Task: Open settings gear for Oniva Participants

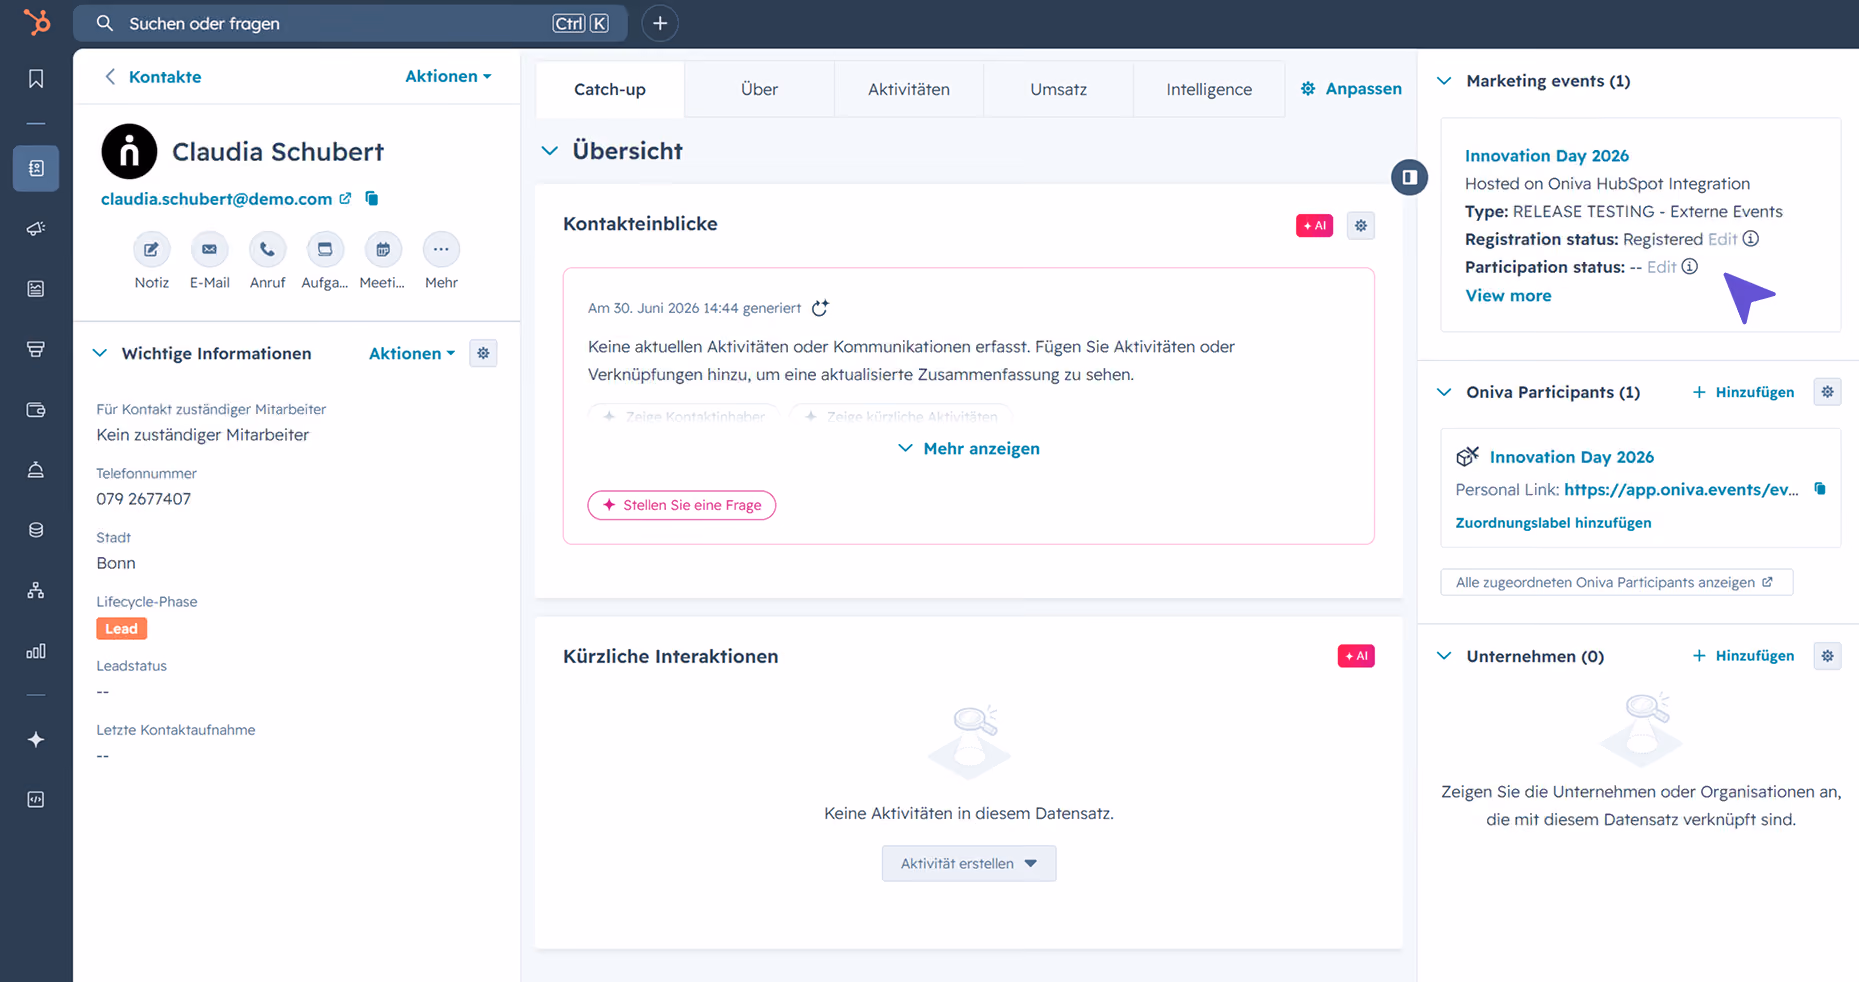Action: click(x=1827, y=392)
